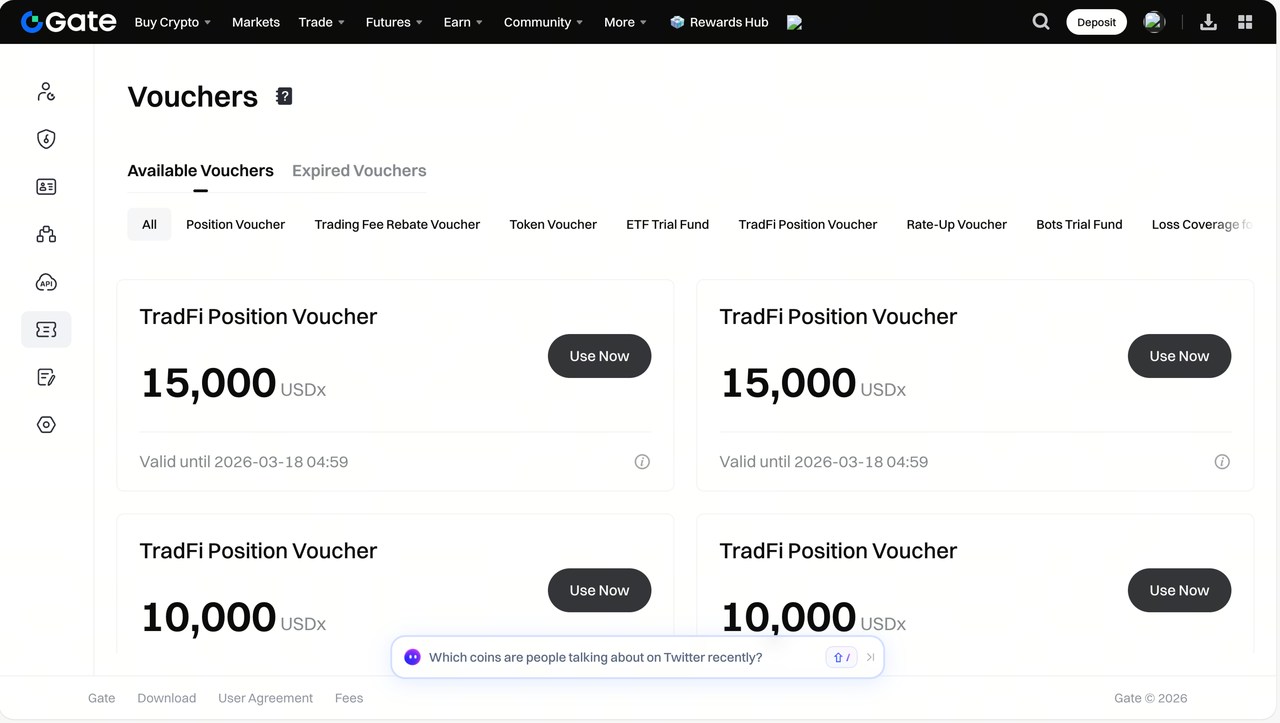
Task: Click the vouchers help icon beside title
Action: point(284,96)
